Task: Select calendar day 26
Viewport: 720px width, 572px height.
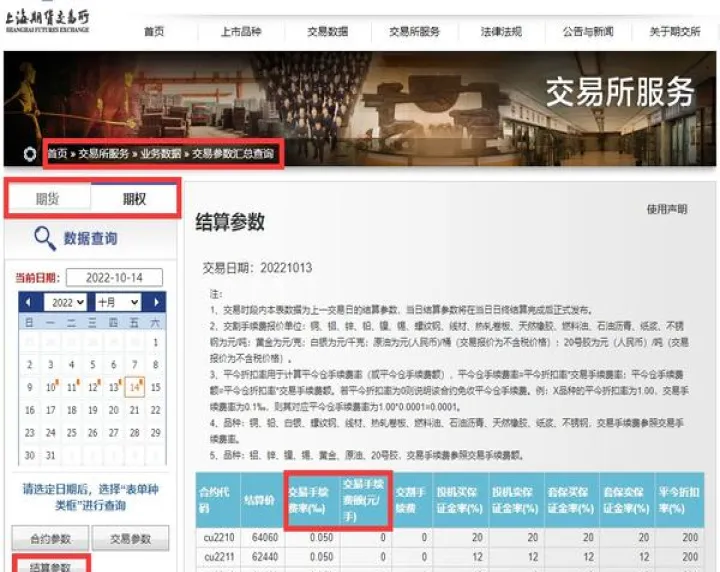Action: click(x=93, y=432)
